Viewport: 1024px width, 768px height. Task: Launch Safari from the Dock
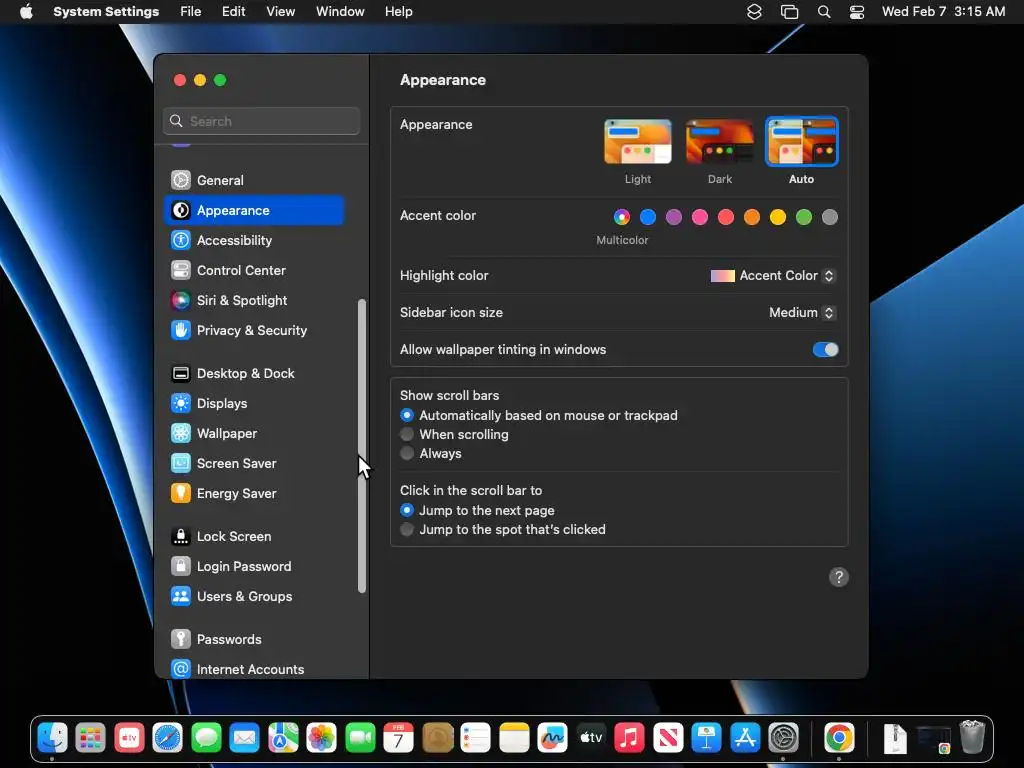click(168, 739)
